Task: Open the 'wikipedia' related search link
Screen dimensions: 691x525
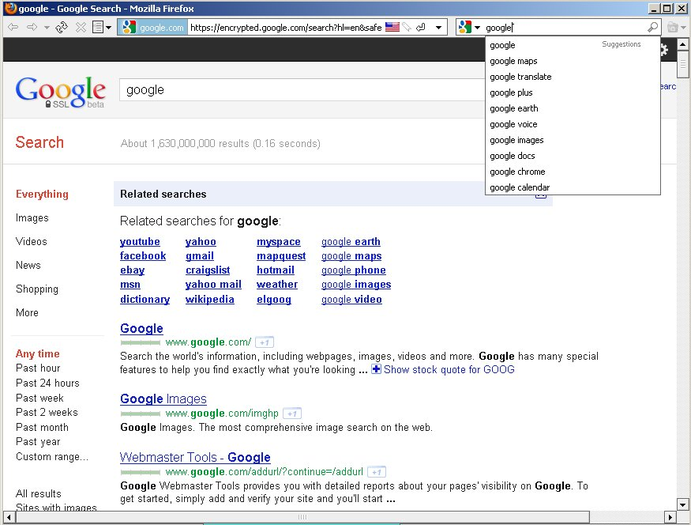Action: click(x=210, y=299)
